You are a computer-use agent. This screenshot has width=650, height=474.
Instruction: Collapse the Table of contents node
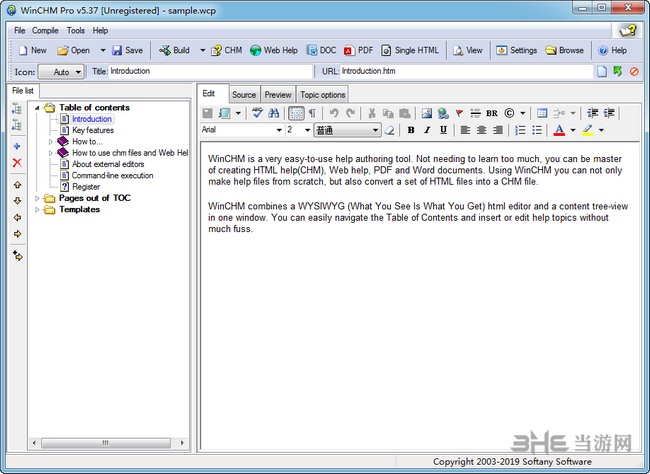(x=36, y=107)
